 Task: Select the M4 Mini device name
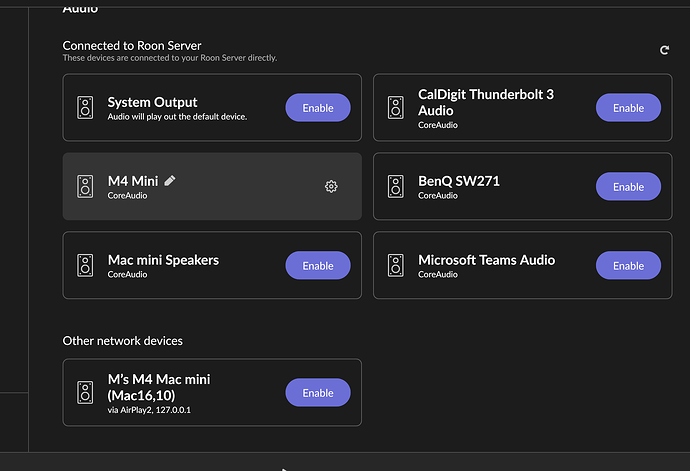(133, 181)
